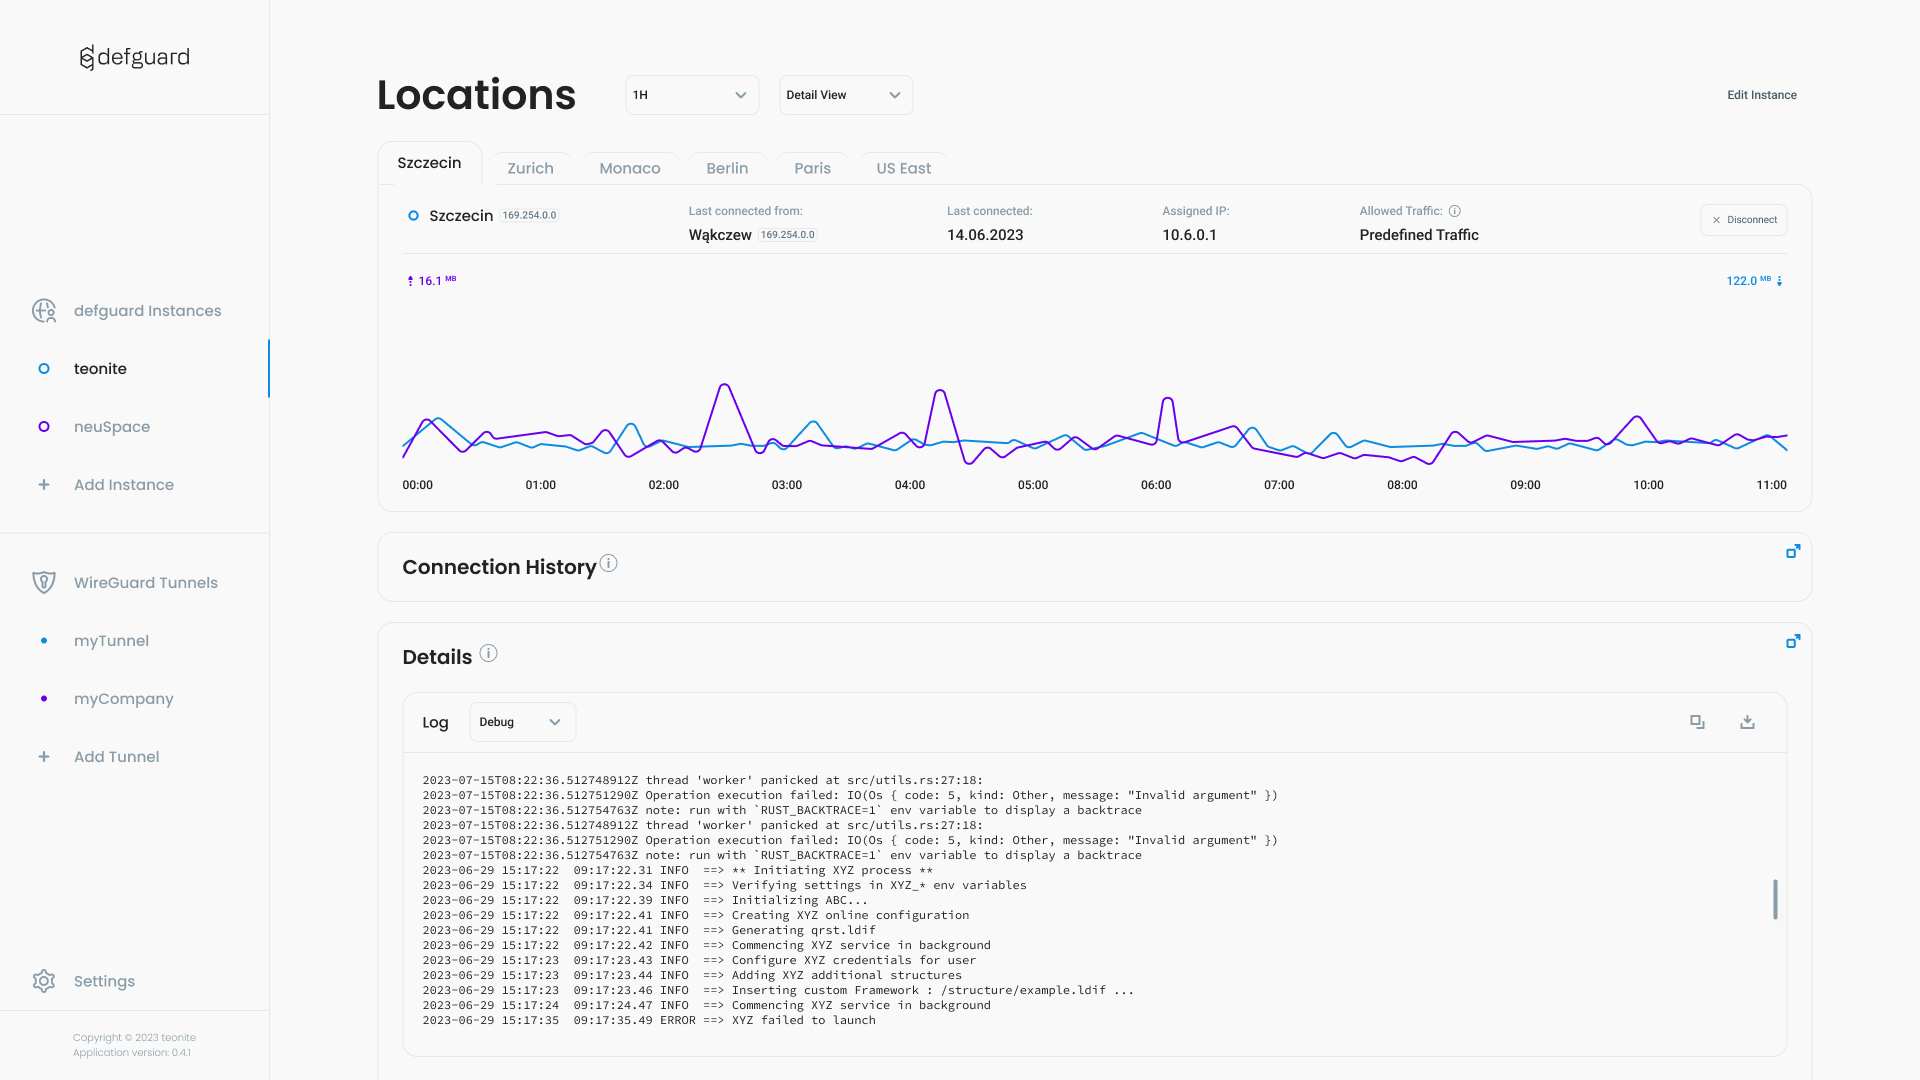Switch to the Zurich location tab
The width and height of the screenshot is (1920, 1080).
pyautogui.click(x=529, y=167)
